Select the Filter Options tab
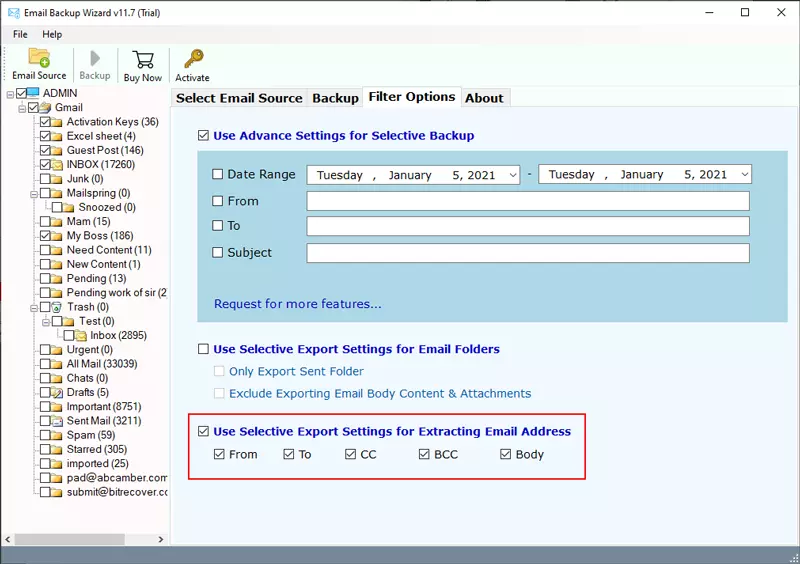Image resolution: width=800 pixels, height=564 pixels. (x=412, y=97)
